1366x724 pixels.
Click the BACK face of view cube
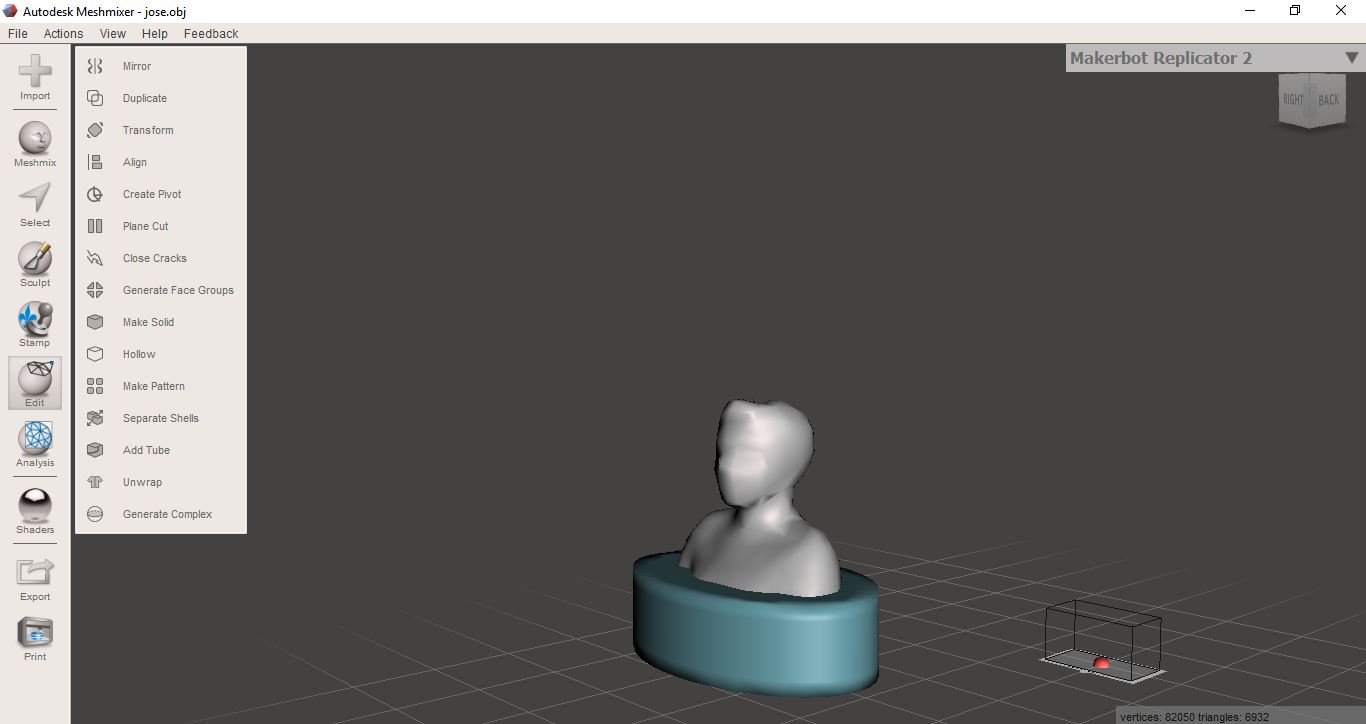[1328, 99]
